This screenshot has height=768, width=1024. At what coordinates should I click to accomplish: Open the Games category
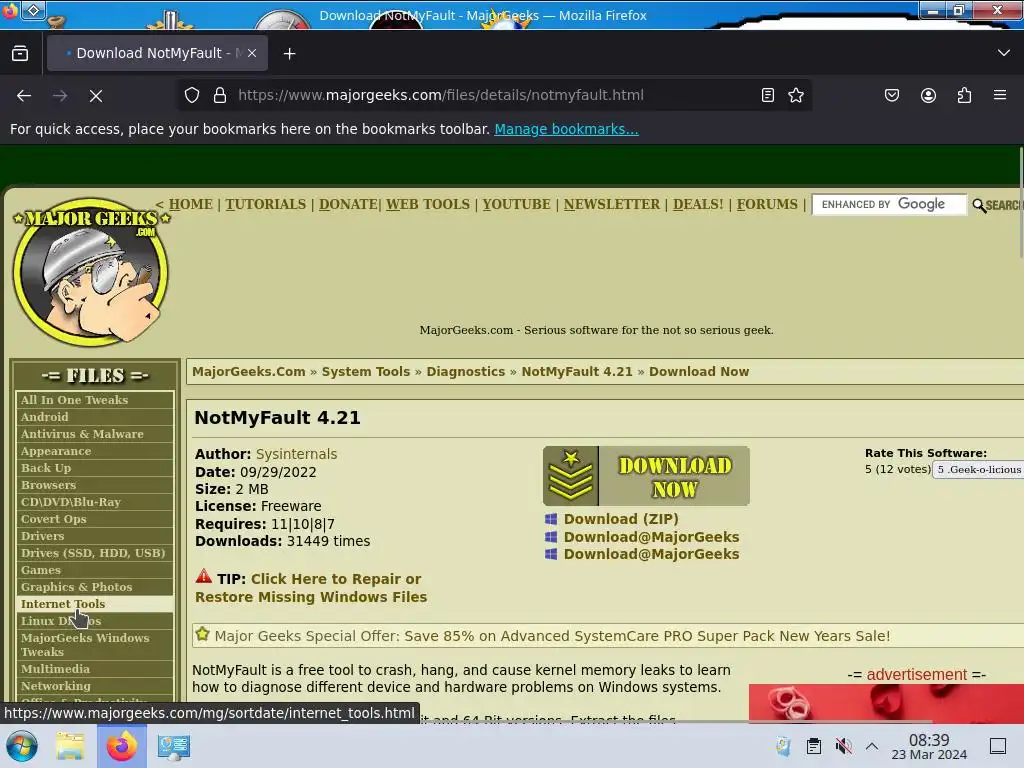click(x=95, y=569)
